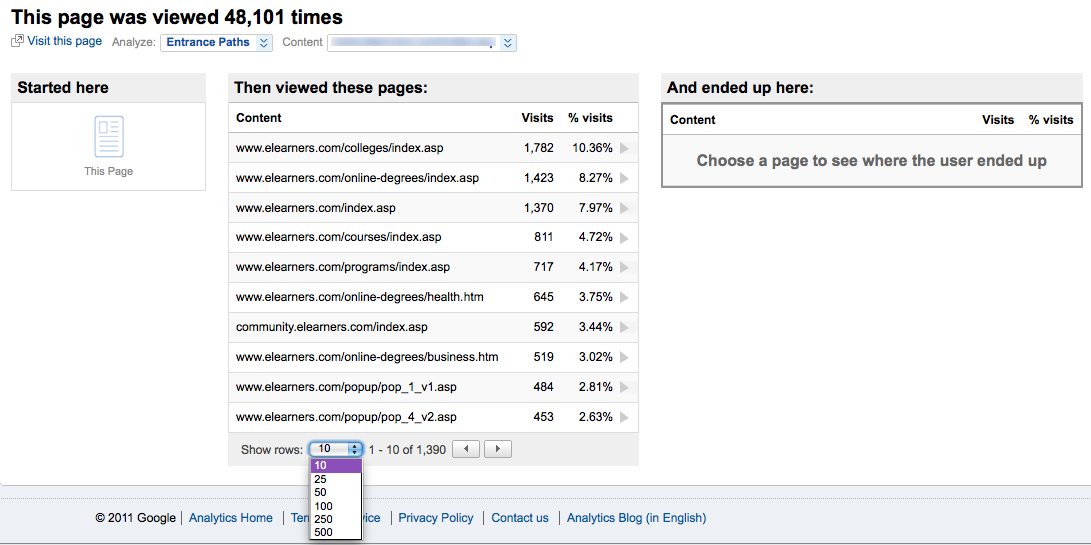The image size is (1091, 545).
Task: Go to next page of results
Action: 498,450
